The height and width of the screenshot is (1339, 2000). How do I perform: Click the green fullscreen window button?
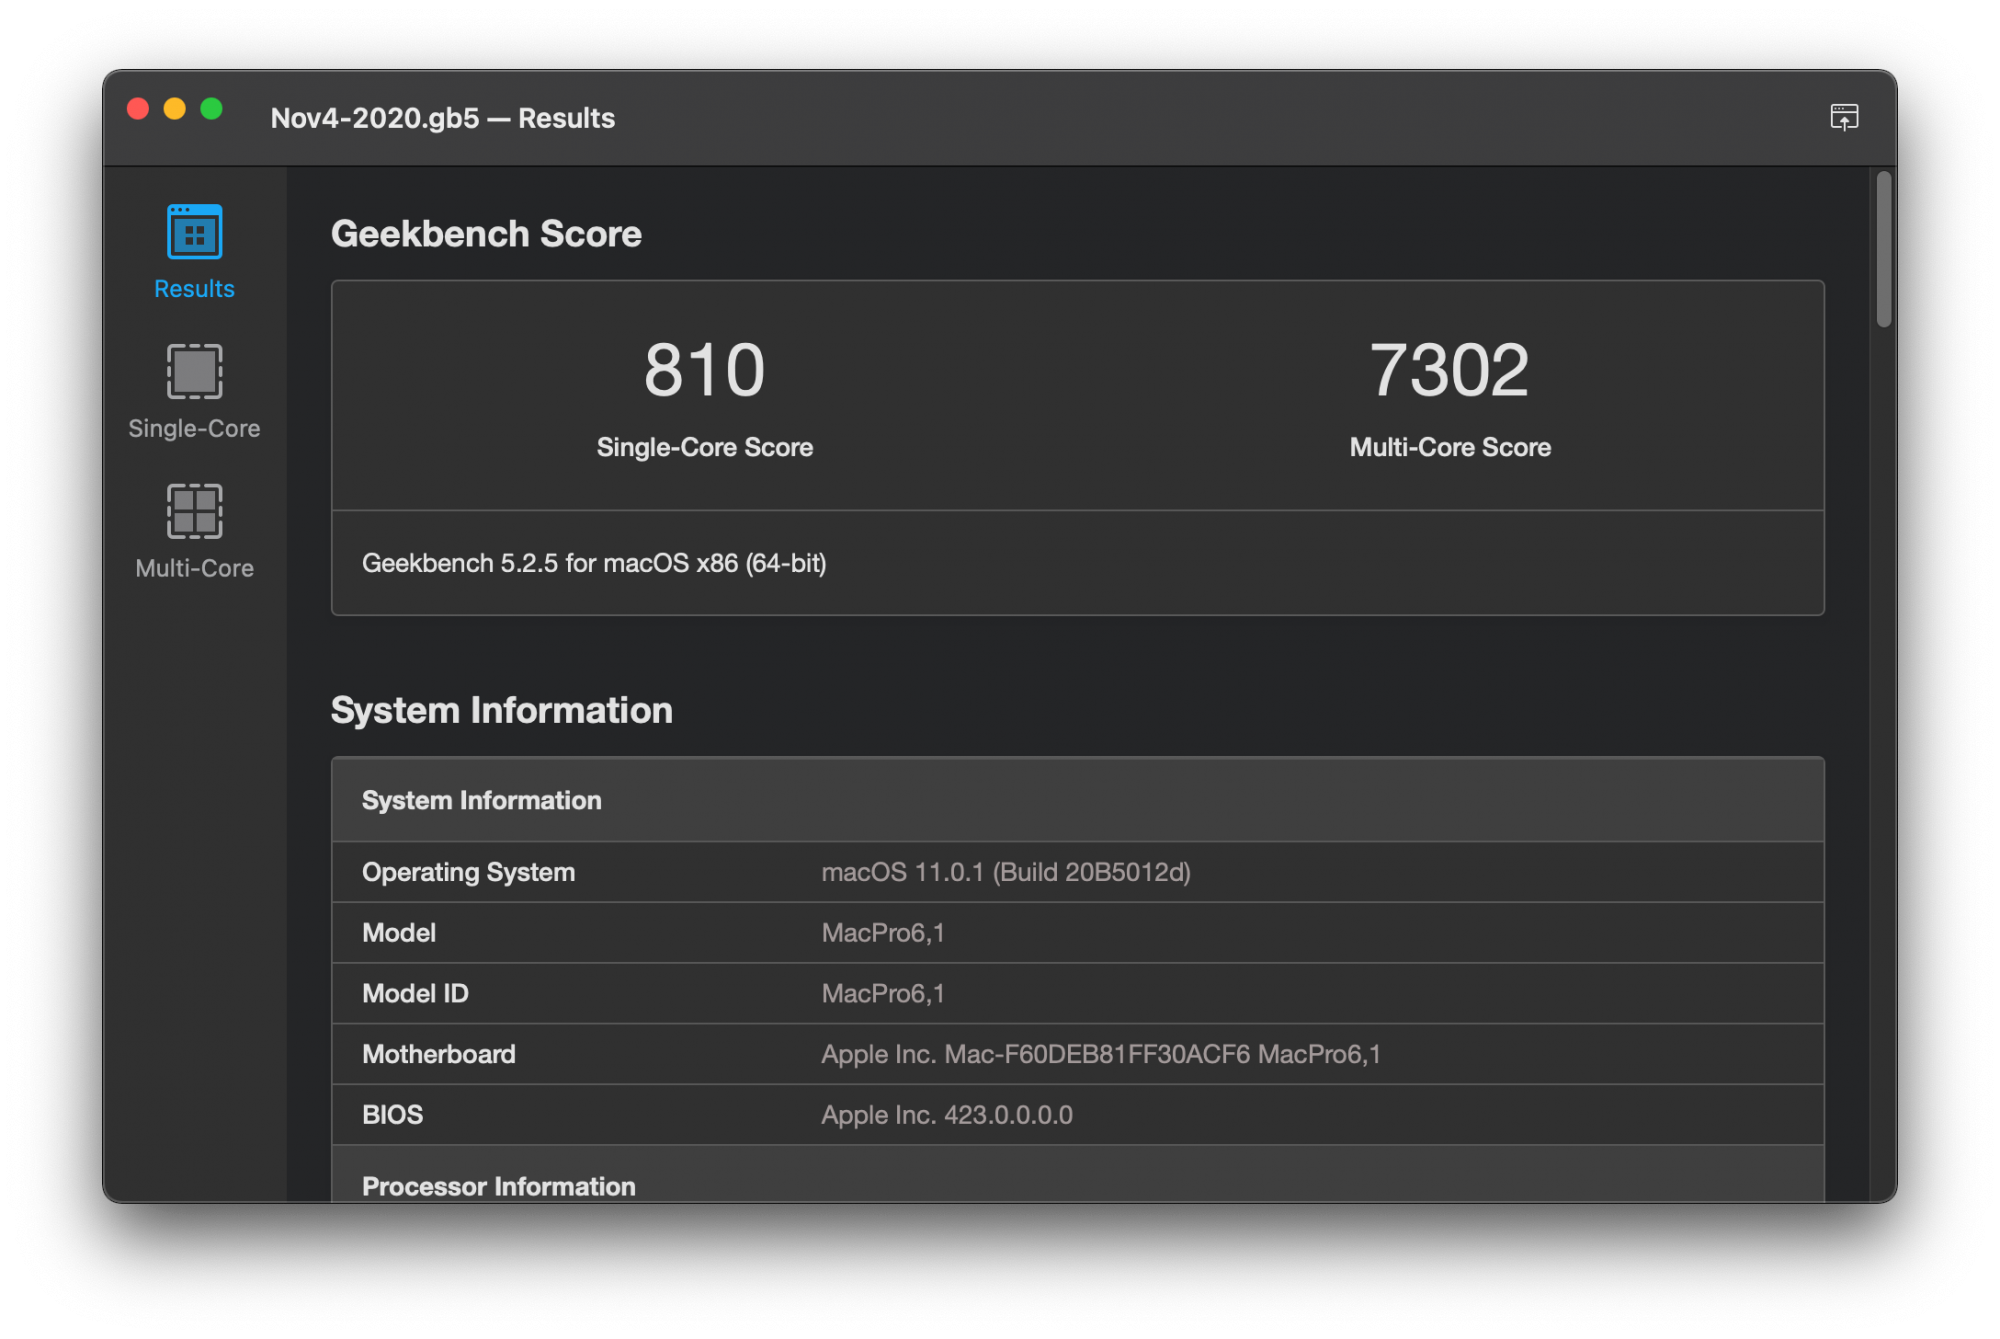click(x=211, y=109)
